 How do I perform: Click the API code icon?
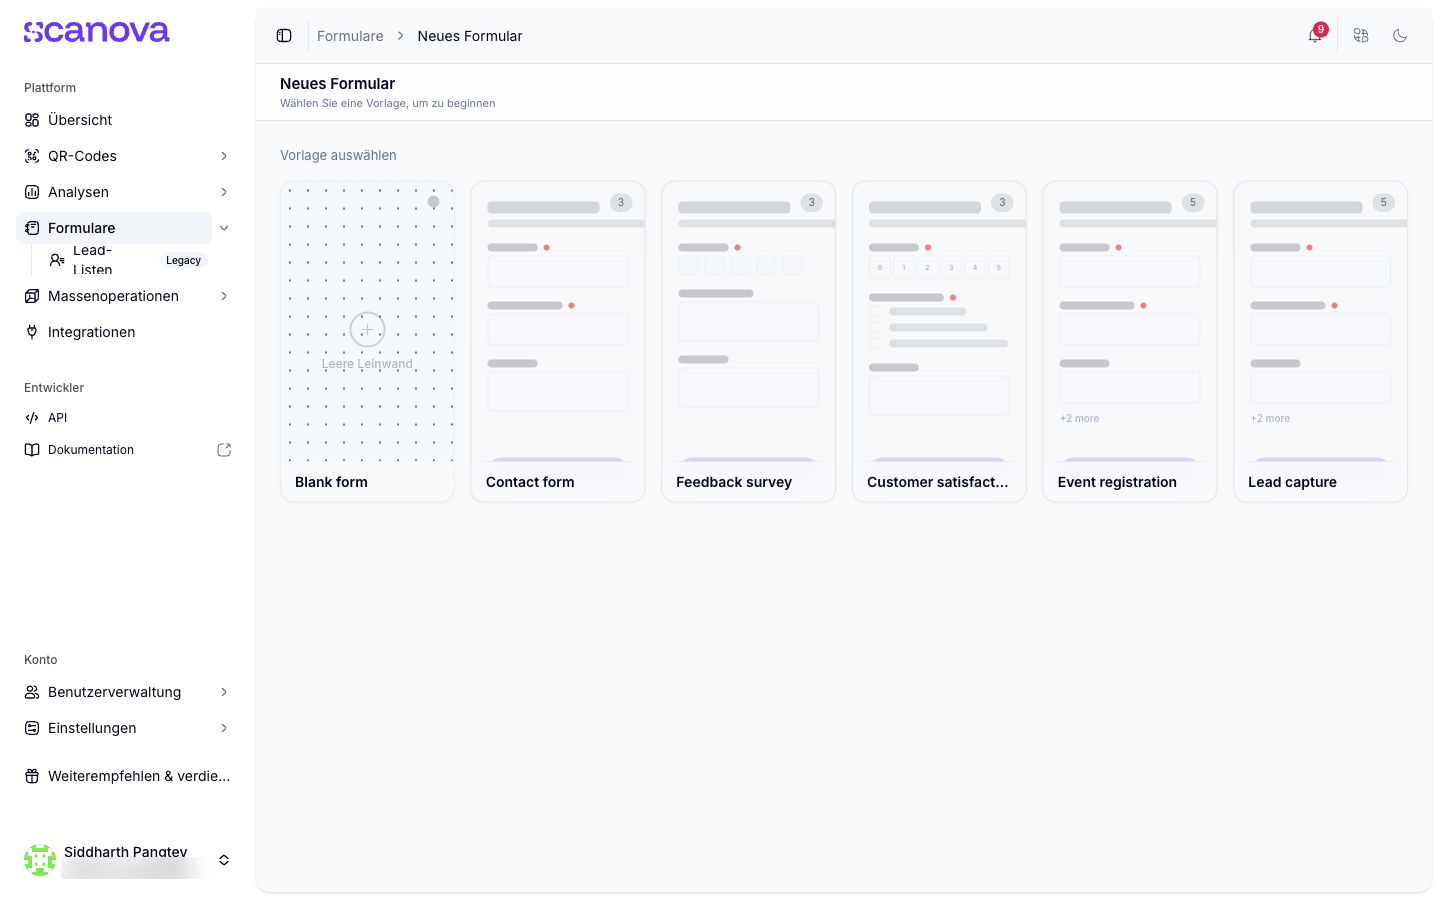[x=32, y=418]
